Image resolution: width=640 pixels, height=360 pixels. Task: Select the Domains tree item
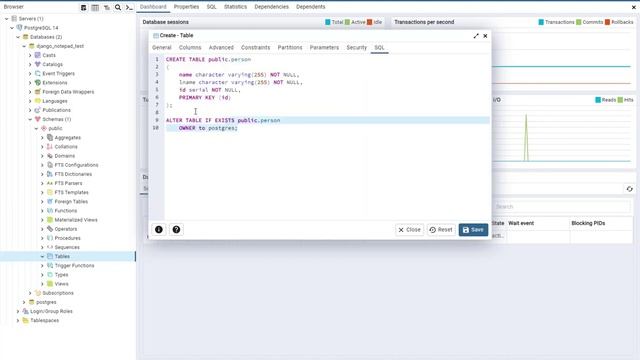pyautogui.click(x=64, y=156)
